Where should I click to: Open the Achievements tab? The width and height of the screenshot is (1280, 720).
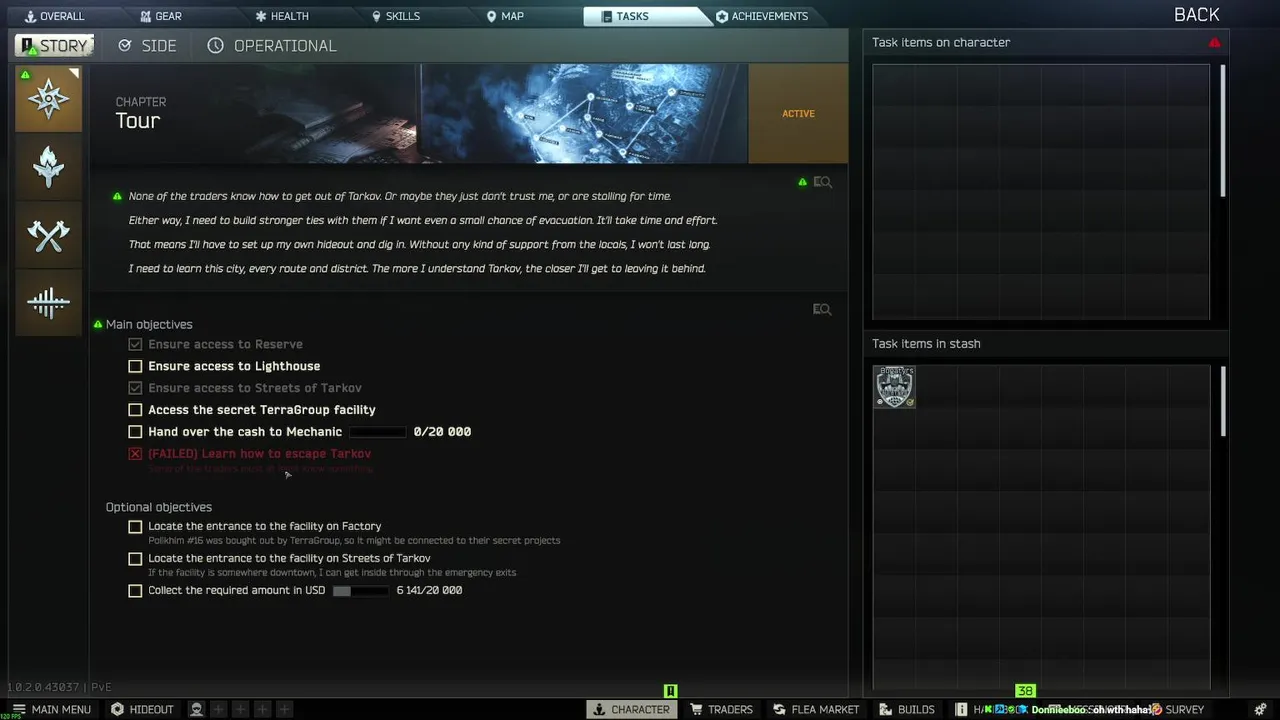click(762, 16)
